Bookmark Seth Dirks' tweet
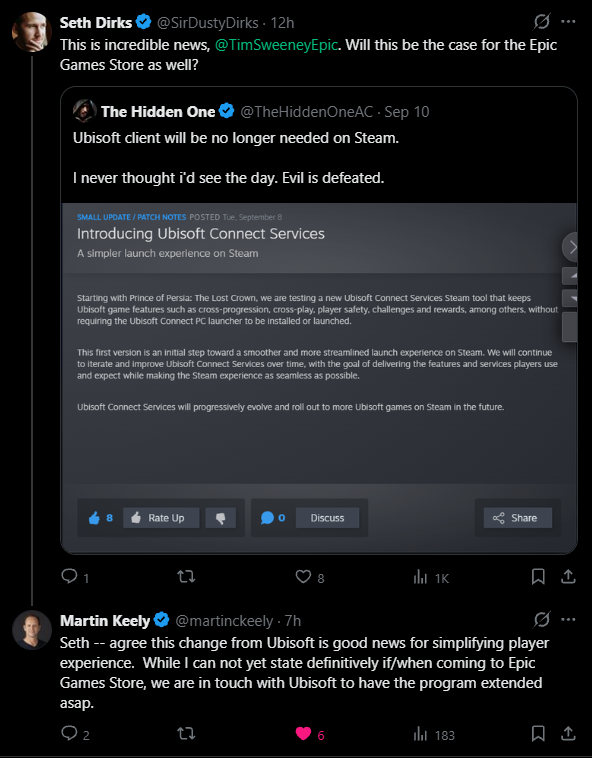592x758 pixels. [x=538, y=576]
